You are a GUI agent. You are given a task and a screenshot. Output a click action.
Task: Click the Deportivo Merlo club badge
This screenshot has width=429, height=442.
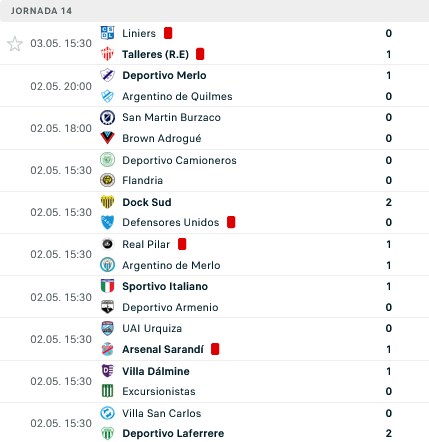[107, 75]
